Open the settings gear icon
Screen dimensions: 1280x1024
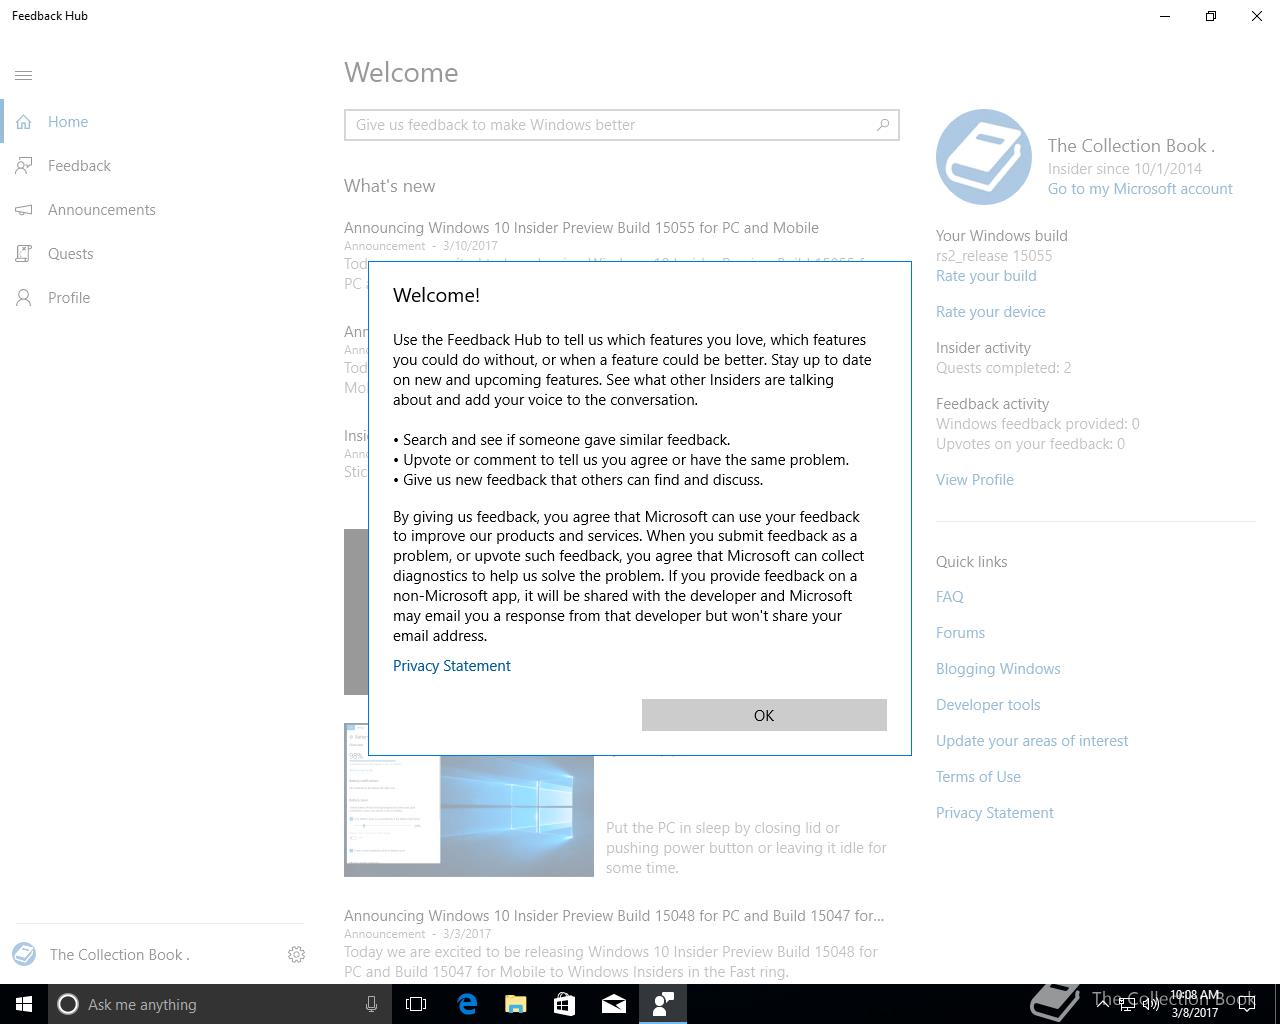(x=296, y=955)
